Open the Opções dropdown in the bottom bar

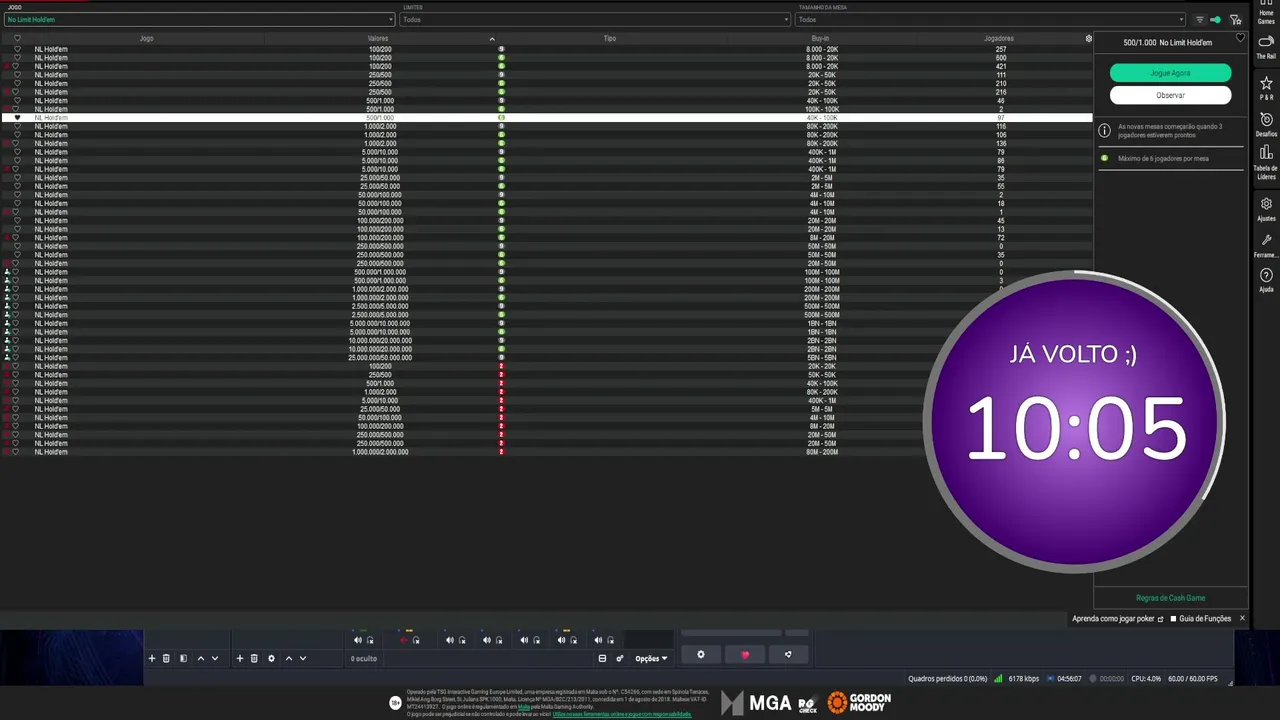pyautogui.click(x=651, y=659)
